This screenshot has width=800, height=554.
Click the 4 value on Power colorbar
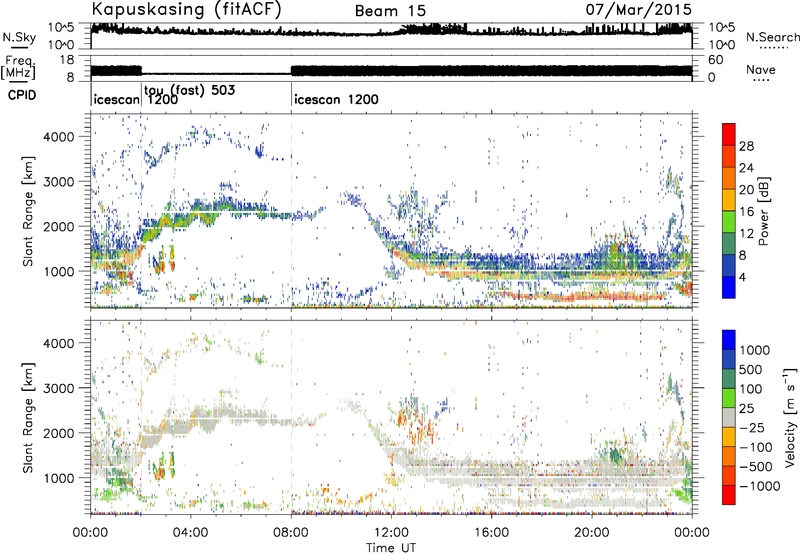(x=743, y=278)
